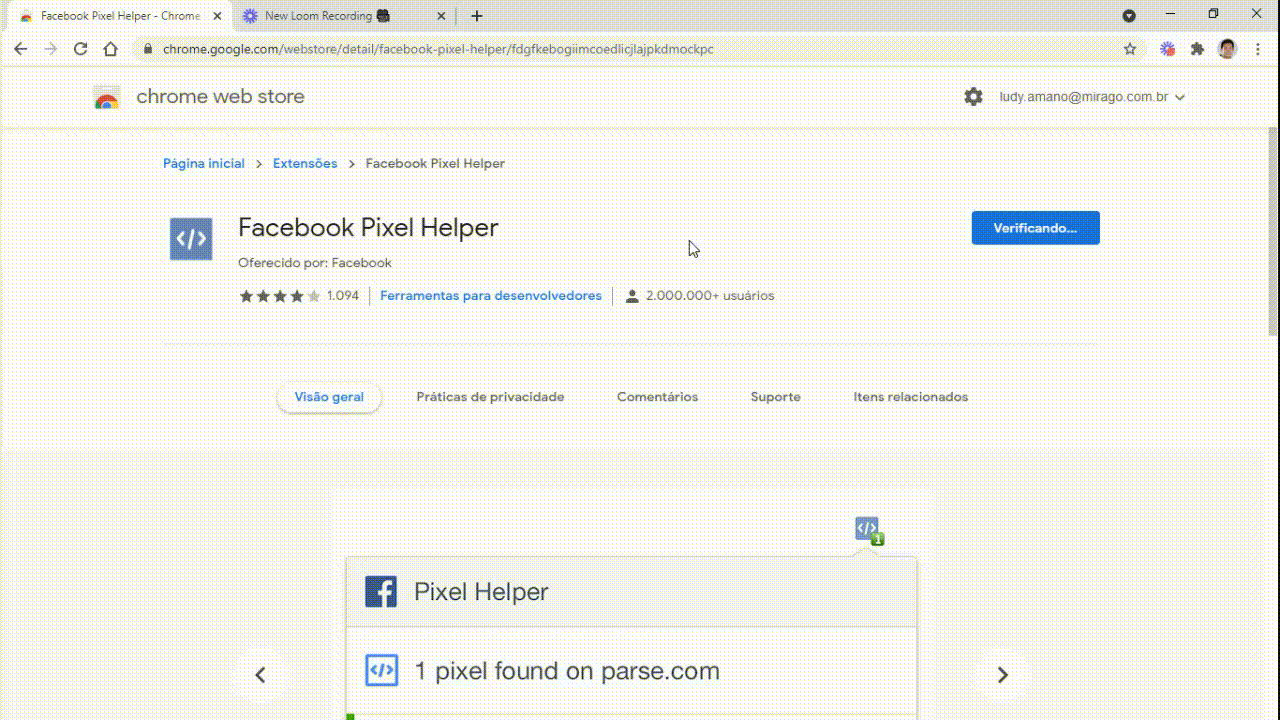Select the Visão geral tab
The height and width of the screenshot is (720, 1280).
click(x=329, y=397)
